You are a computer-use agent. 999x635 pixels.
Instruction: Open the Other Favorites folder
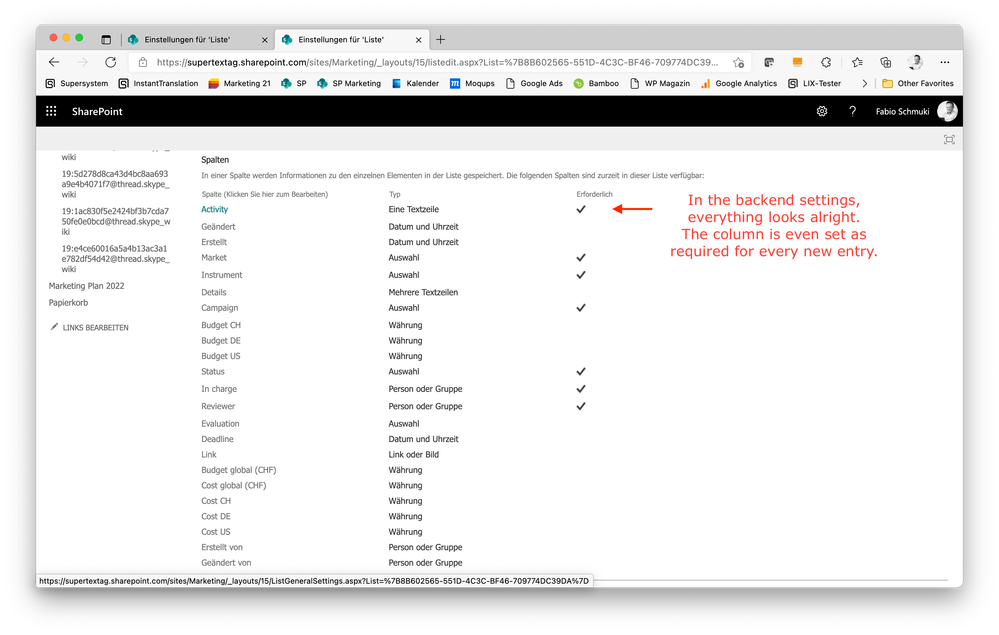click(917, 83)
